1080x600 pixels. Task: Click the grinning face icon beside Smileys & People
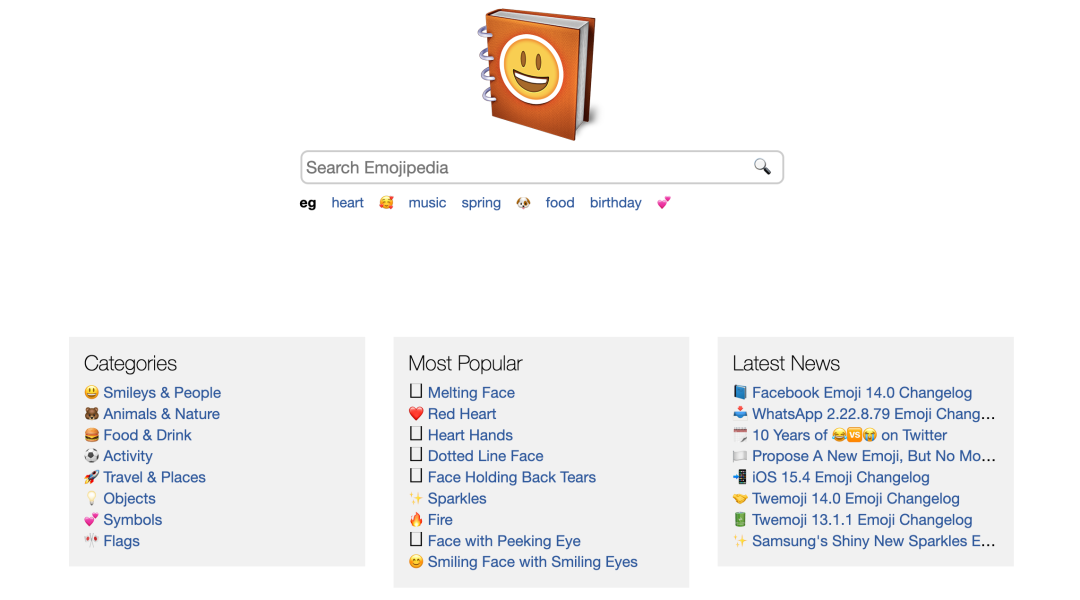pos(92,393)
